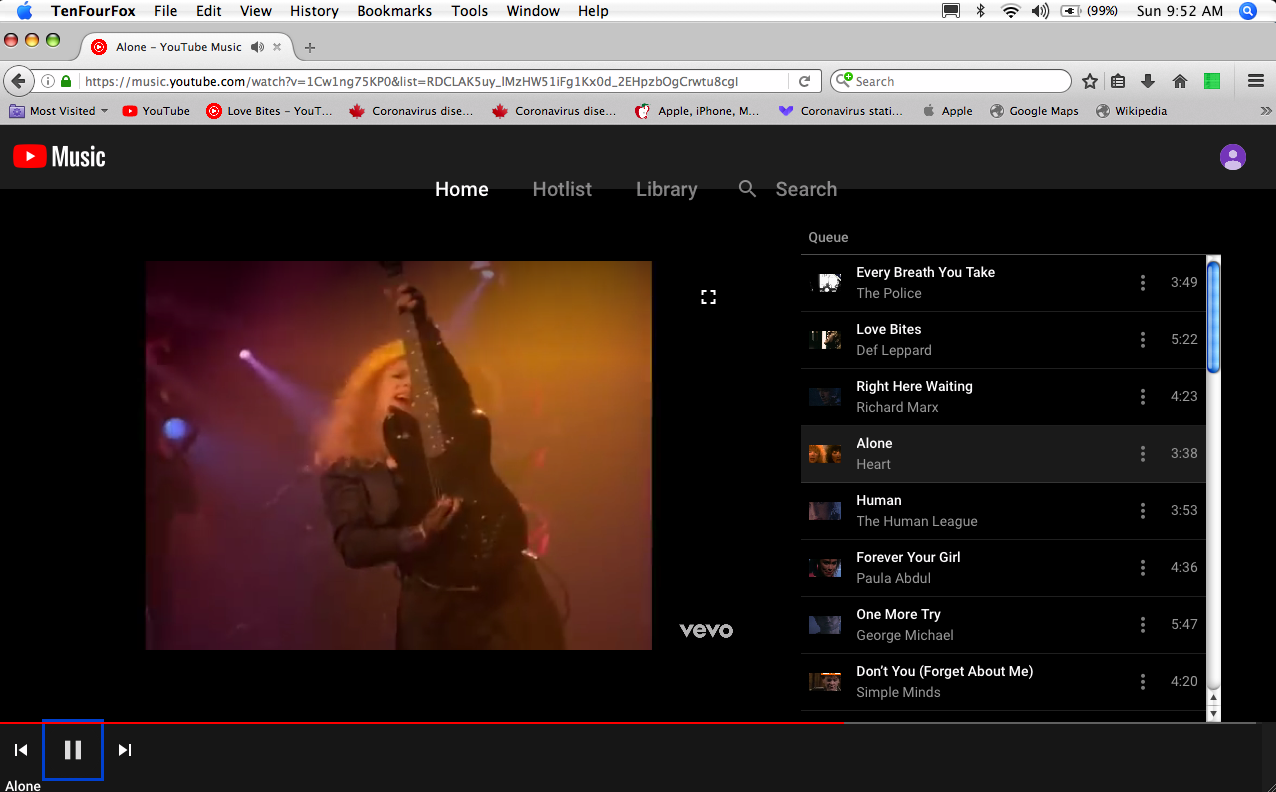This screenshot has width=1276, height=792.
Task: Close the Alone – YouTube Music tab
Action: [x=277, y=47]
